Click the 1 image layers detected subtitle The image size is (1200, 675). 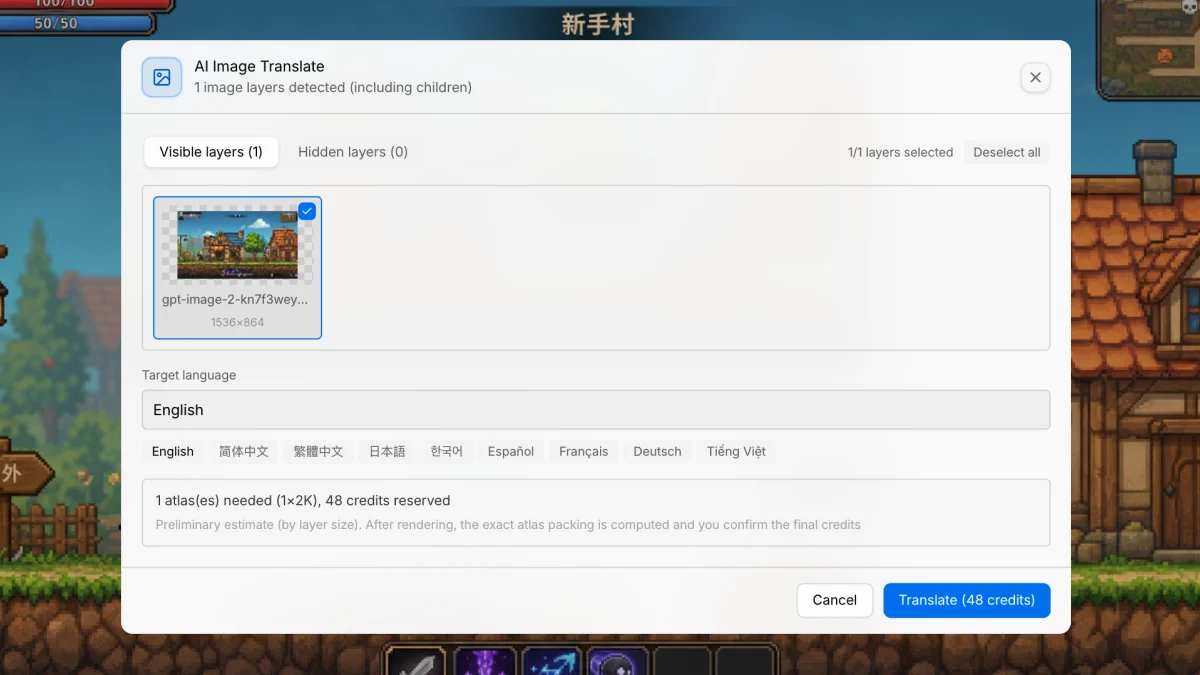point(333,87)
